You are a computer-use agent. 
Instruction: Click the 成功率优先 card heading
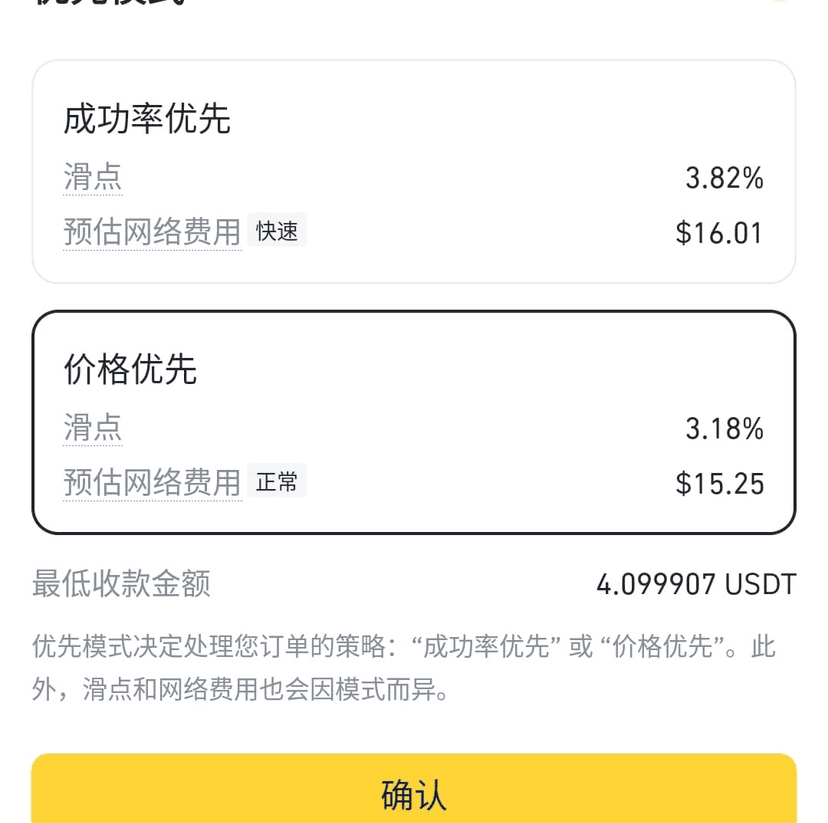coord(147,119)
